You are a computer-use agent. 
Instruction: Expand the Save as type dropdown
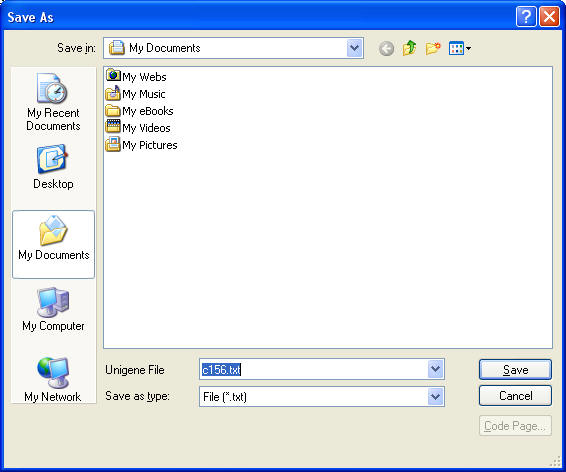click(436, 397)
